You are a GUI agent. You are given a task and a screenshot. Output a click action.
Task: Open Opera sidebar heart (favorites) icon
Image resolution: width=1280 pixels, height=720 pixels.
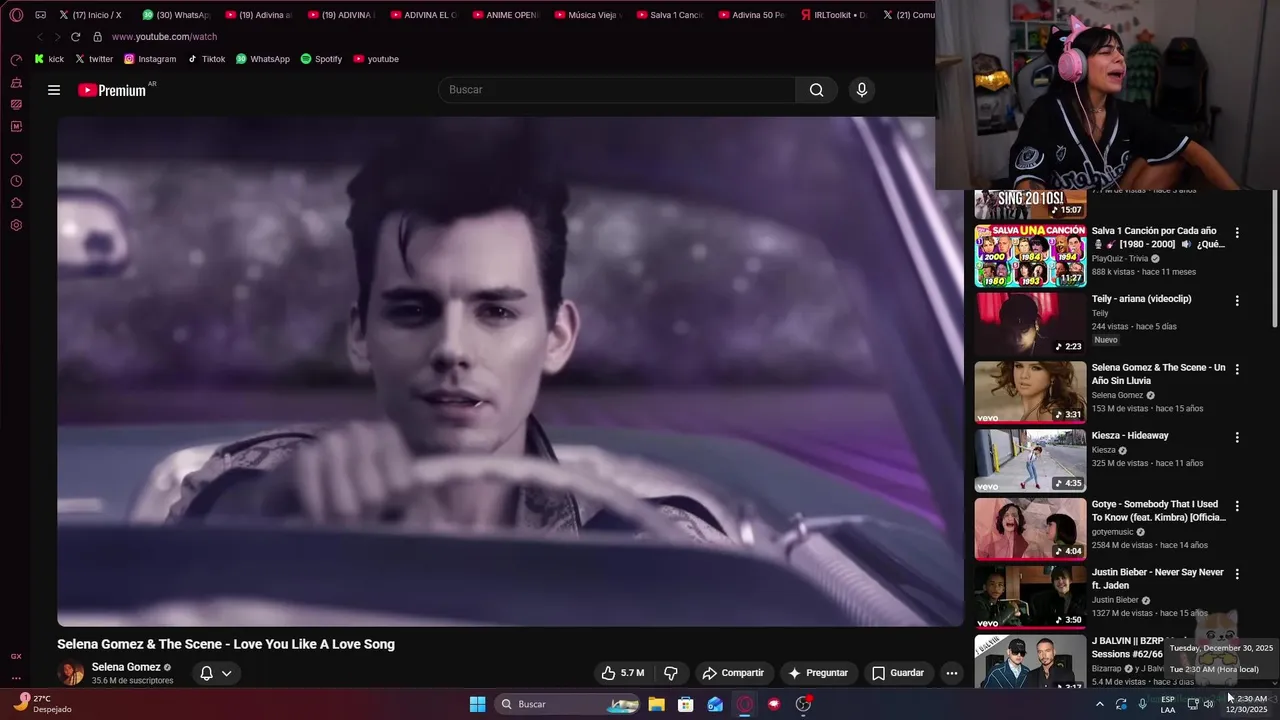pos(16,159)
